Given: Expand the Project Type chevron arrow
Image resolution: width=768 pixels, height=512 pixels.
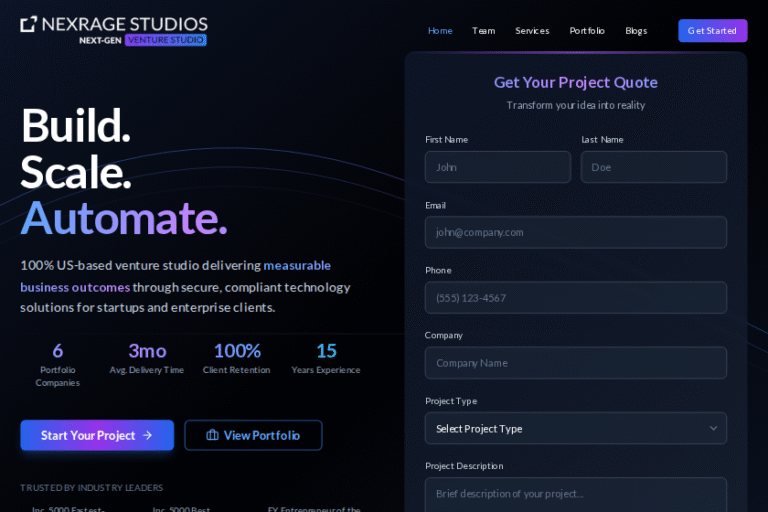Looking at the screenshot, I should coord(713,428).
